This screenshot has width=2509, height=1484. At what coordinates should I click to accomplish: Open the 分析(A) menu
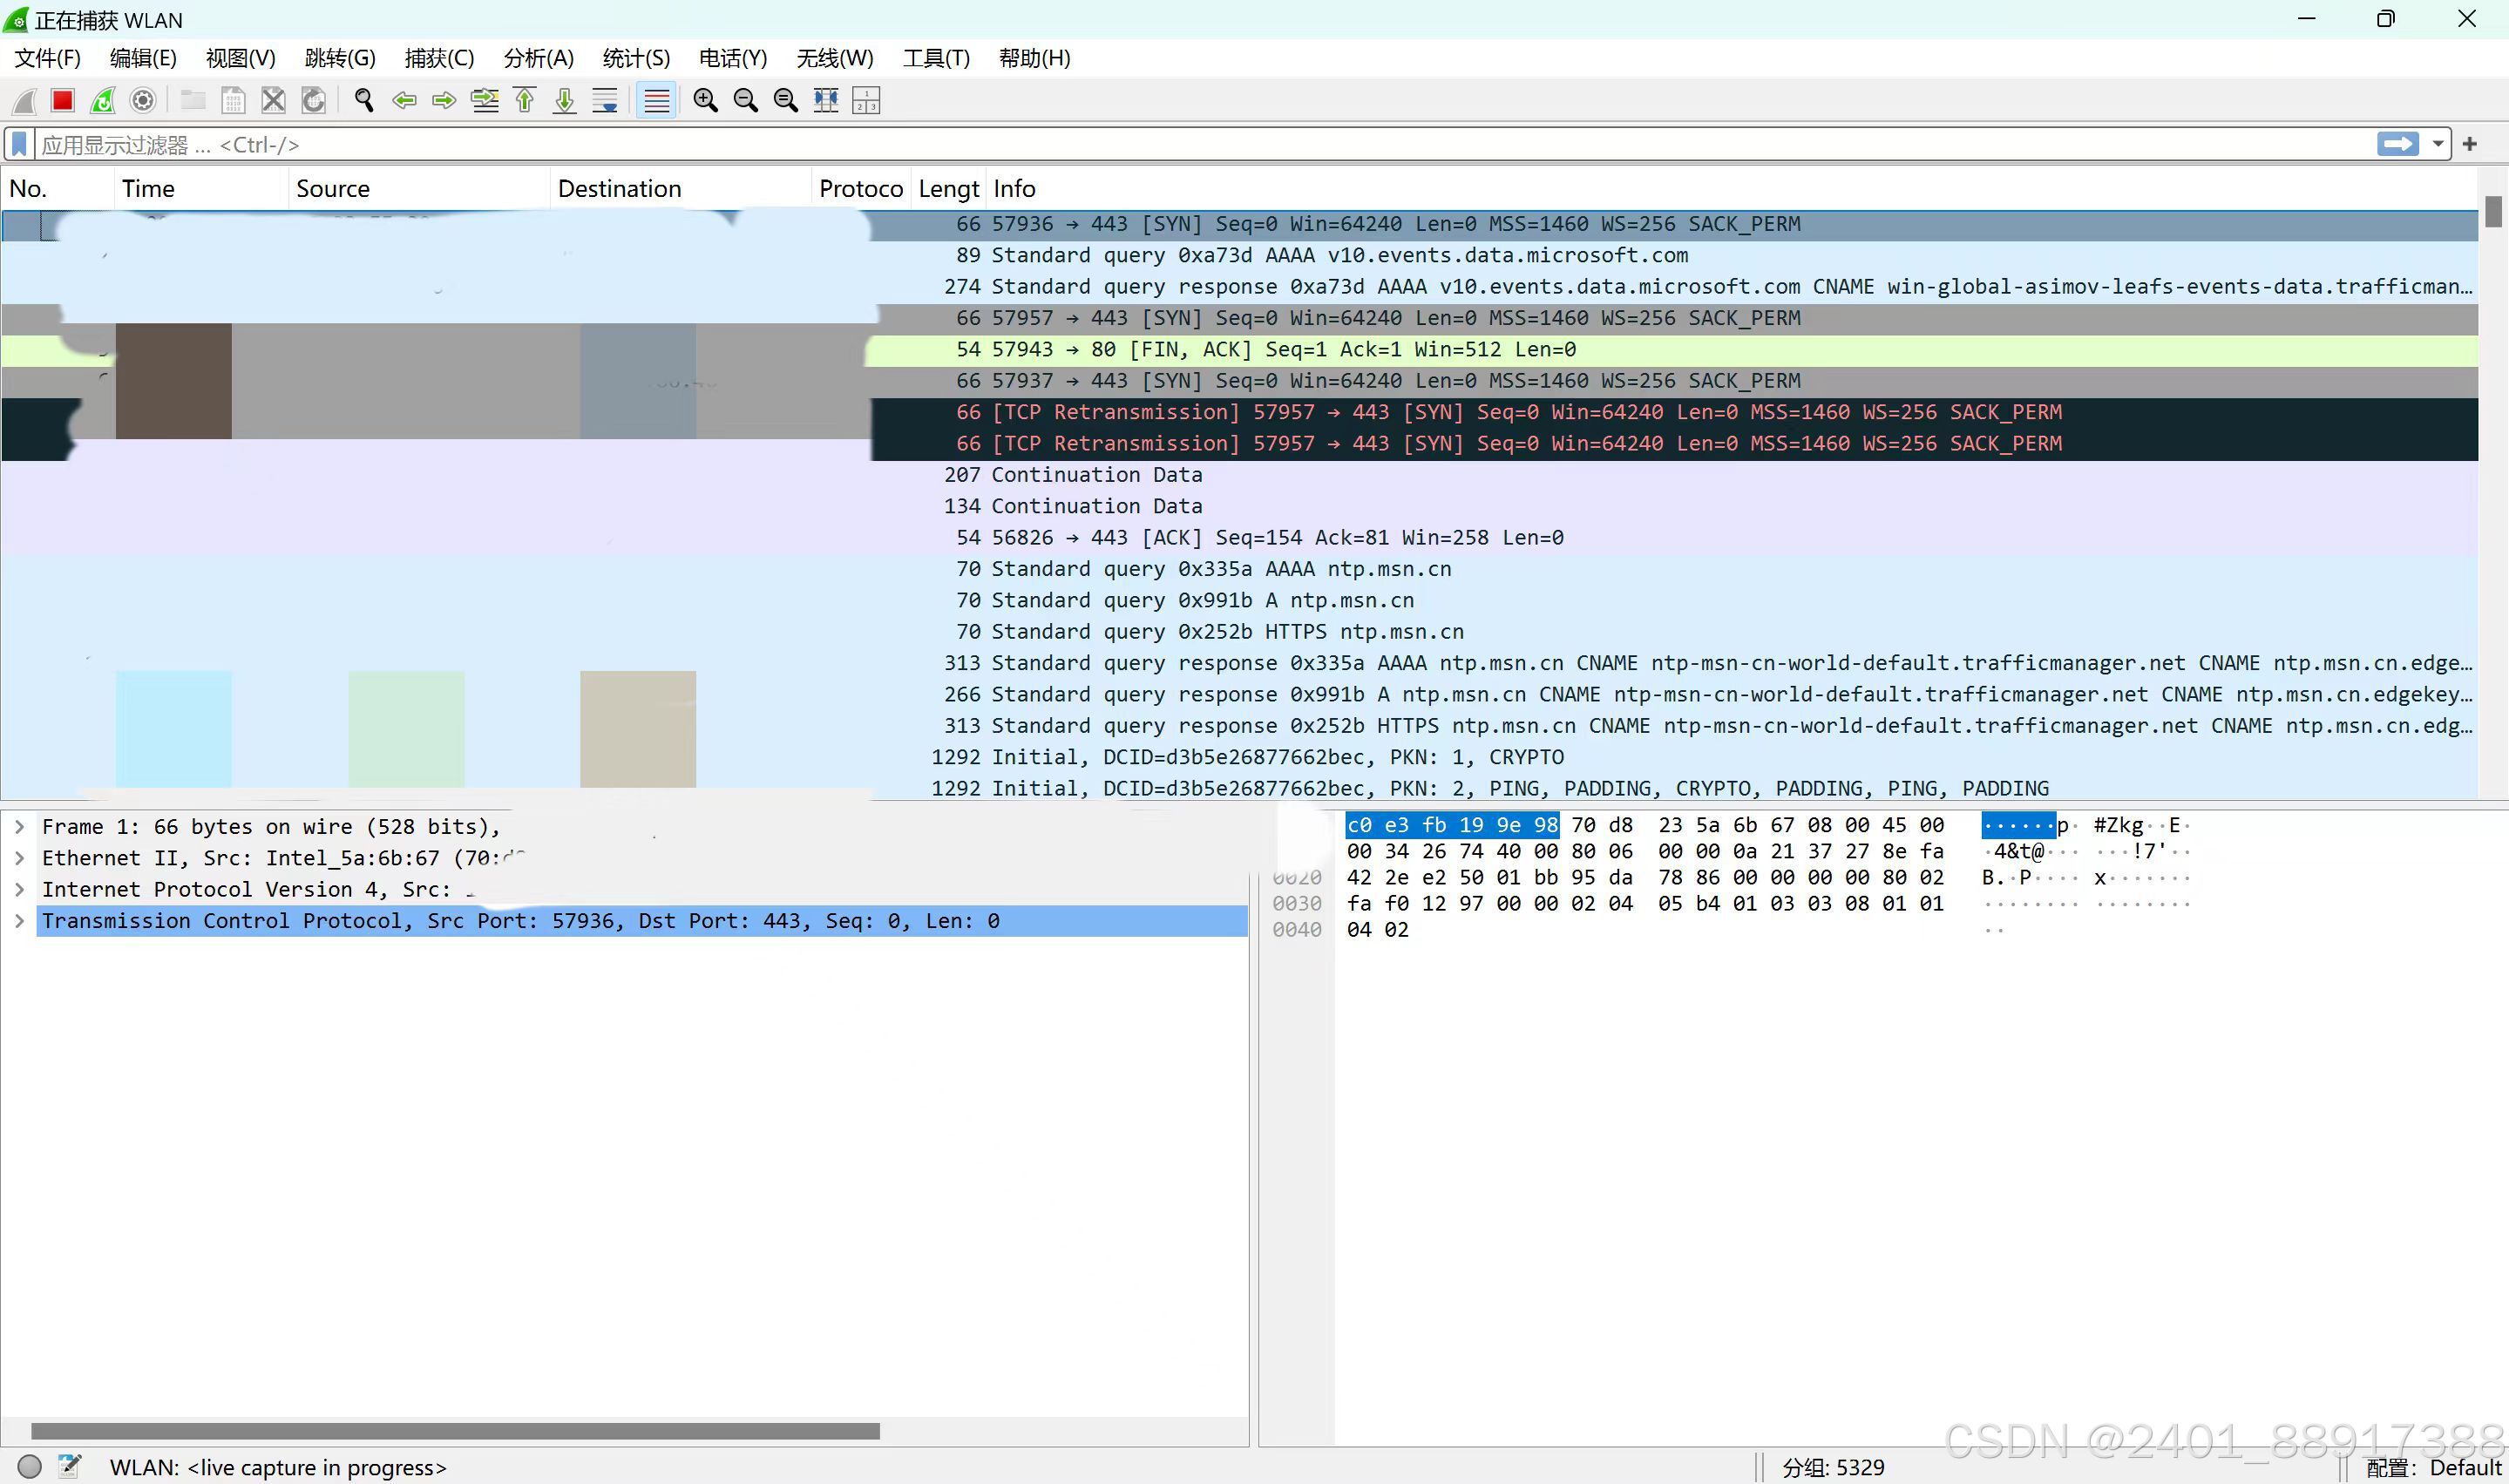(x=538, y=58)
